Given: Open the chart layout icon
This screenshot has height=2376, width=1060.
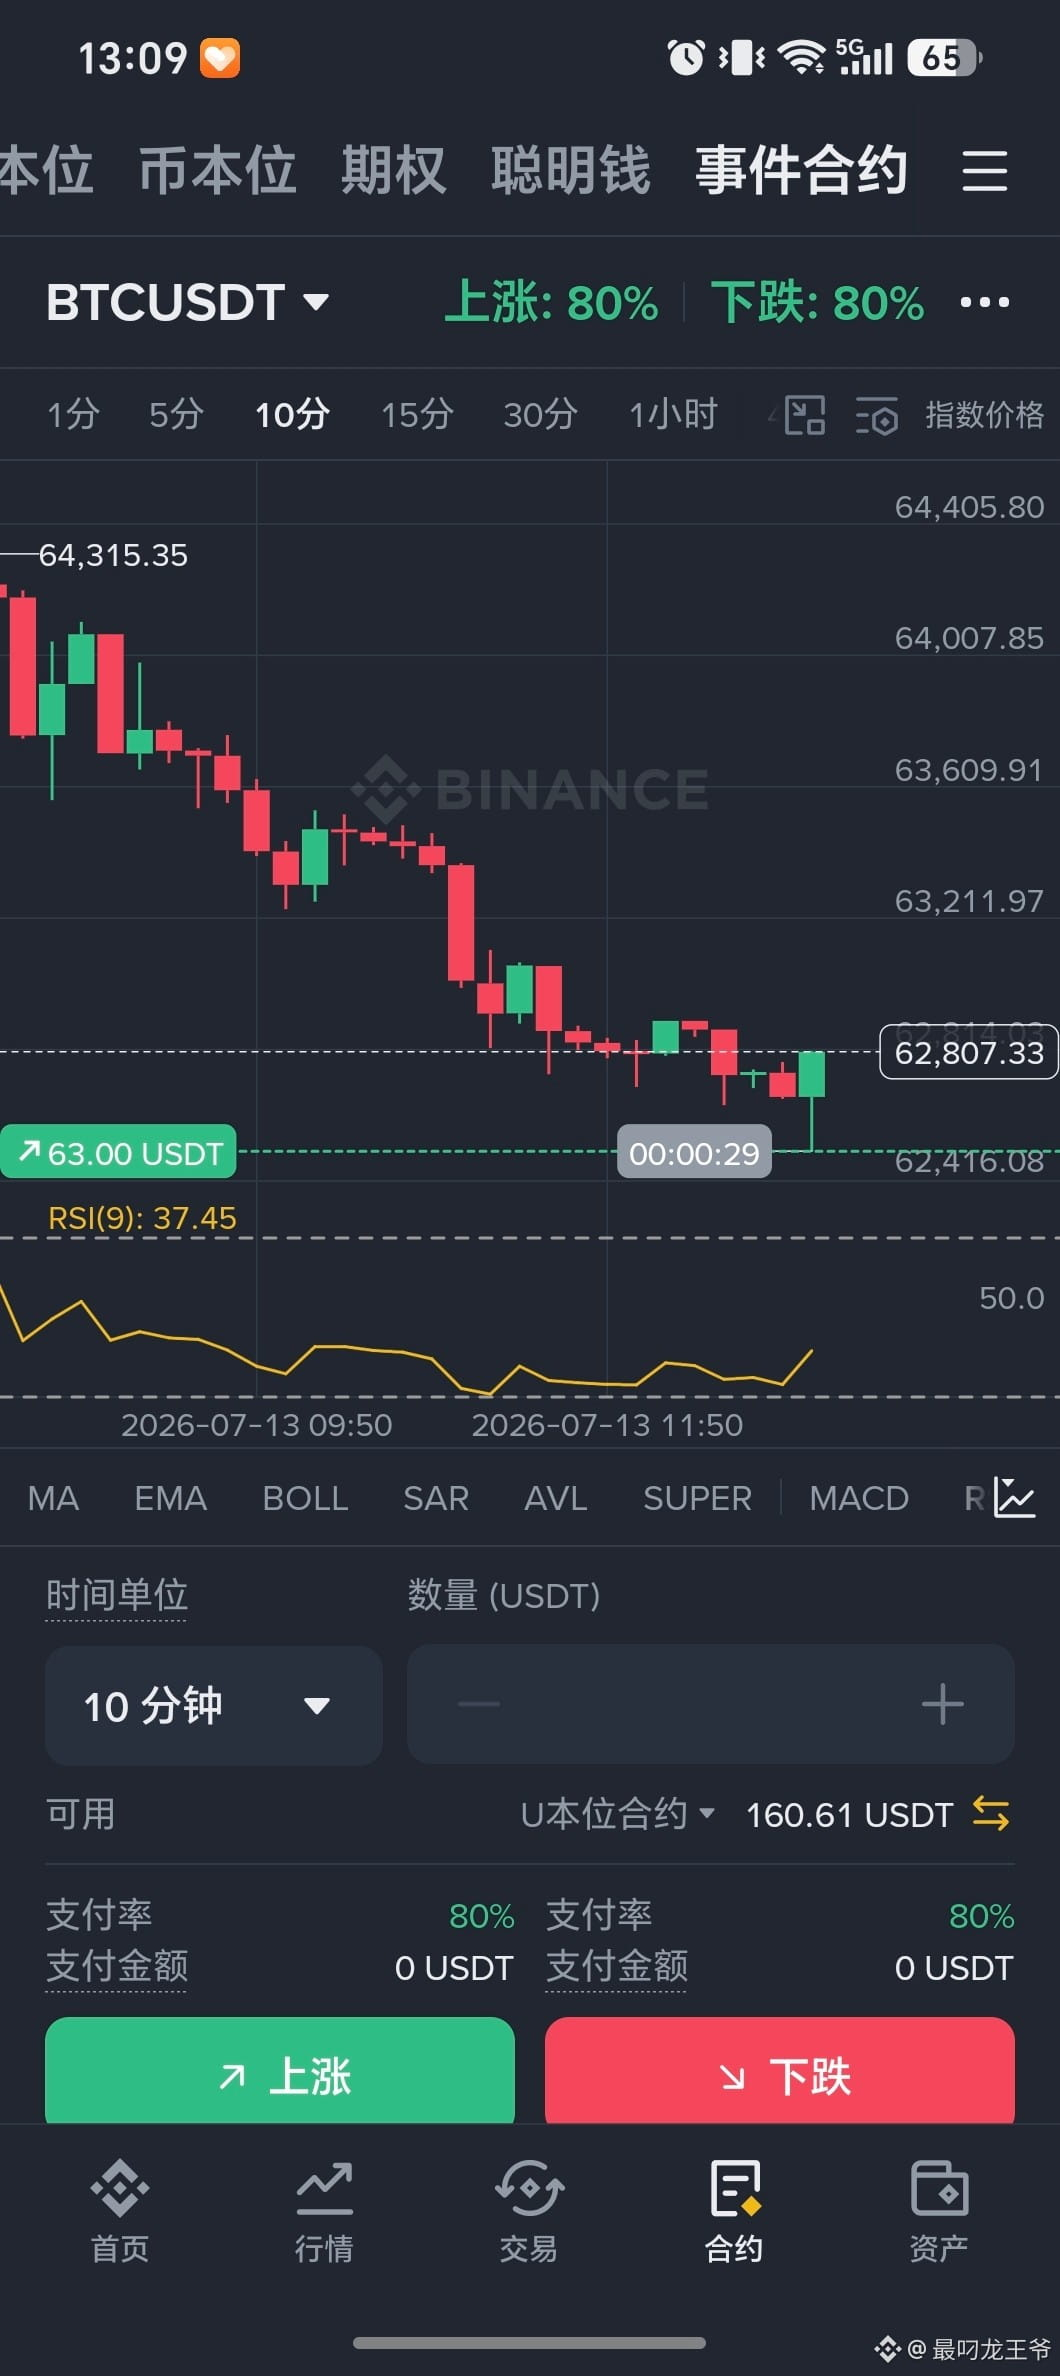Looking at the screenshot, I should pos(804,414).
